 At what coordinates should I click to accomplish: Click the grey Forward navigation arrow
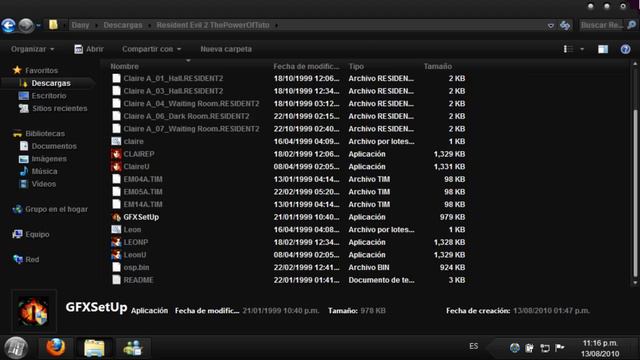[x=26, y=25]
